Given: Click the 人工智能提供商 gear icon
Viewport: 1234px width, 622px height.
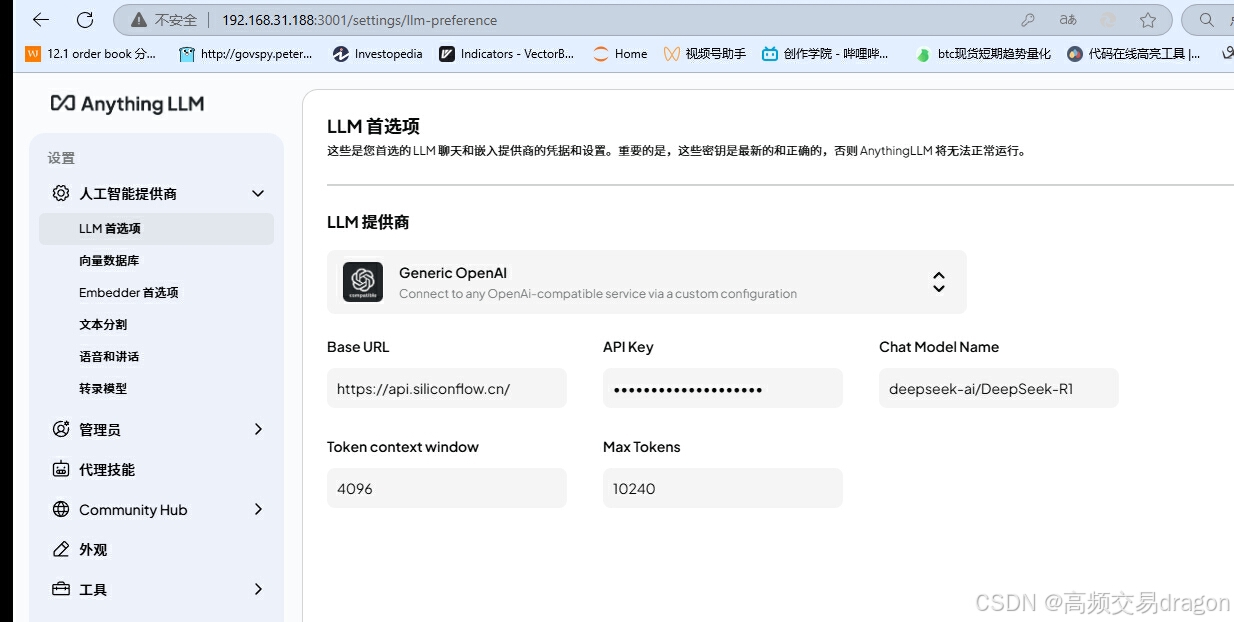Looking at the screenshot, I should click(61, 193).
